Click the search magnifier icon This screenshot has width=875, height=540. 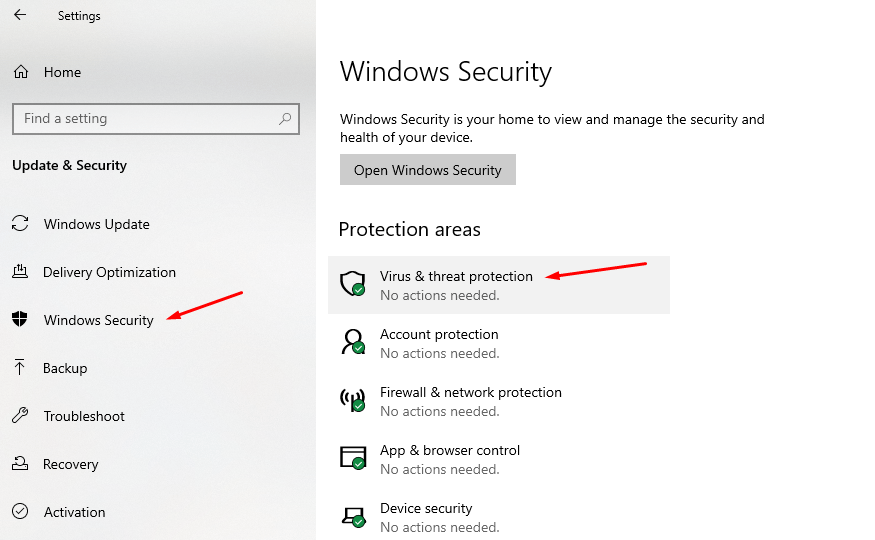(285, 118)
